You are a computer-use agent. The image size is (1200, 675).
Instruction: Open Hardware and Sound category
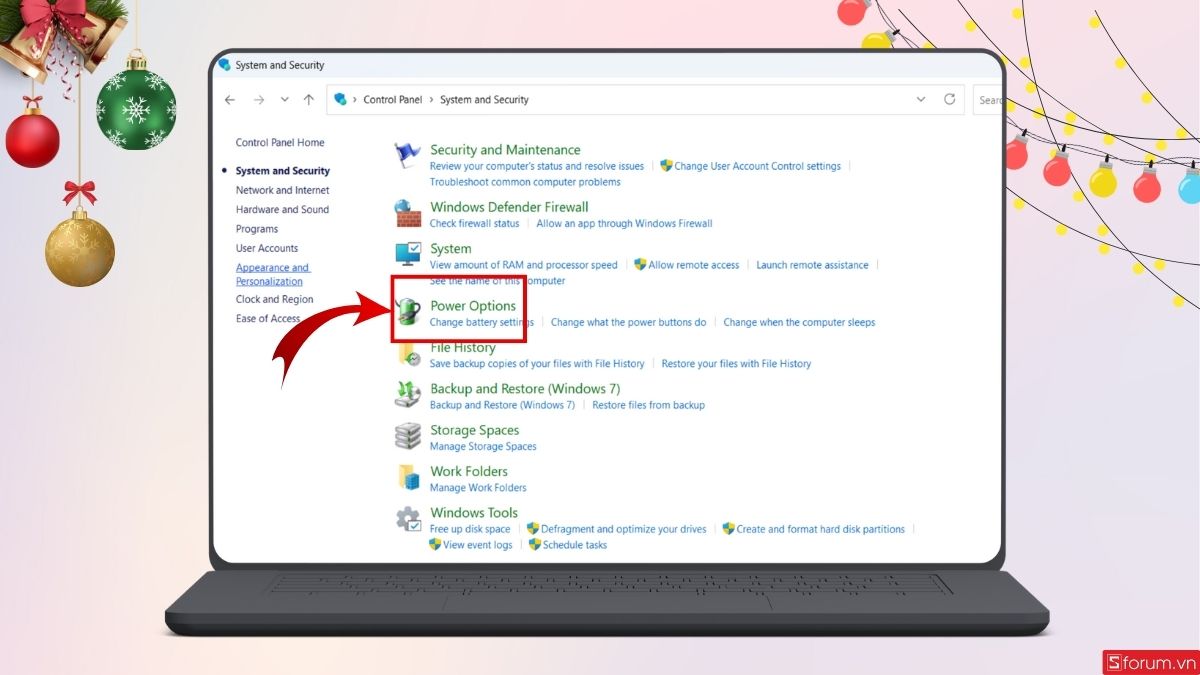click(282, 210)
